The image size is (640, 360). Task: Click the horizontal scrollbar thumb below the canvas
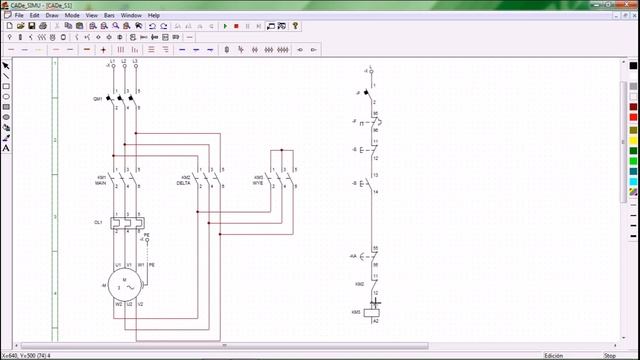pos(224,346)
